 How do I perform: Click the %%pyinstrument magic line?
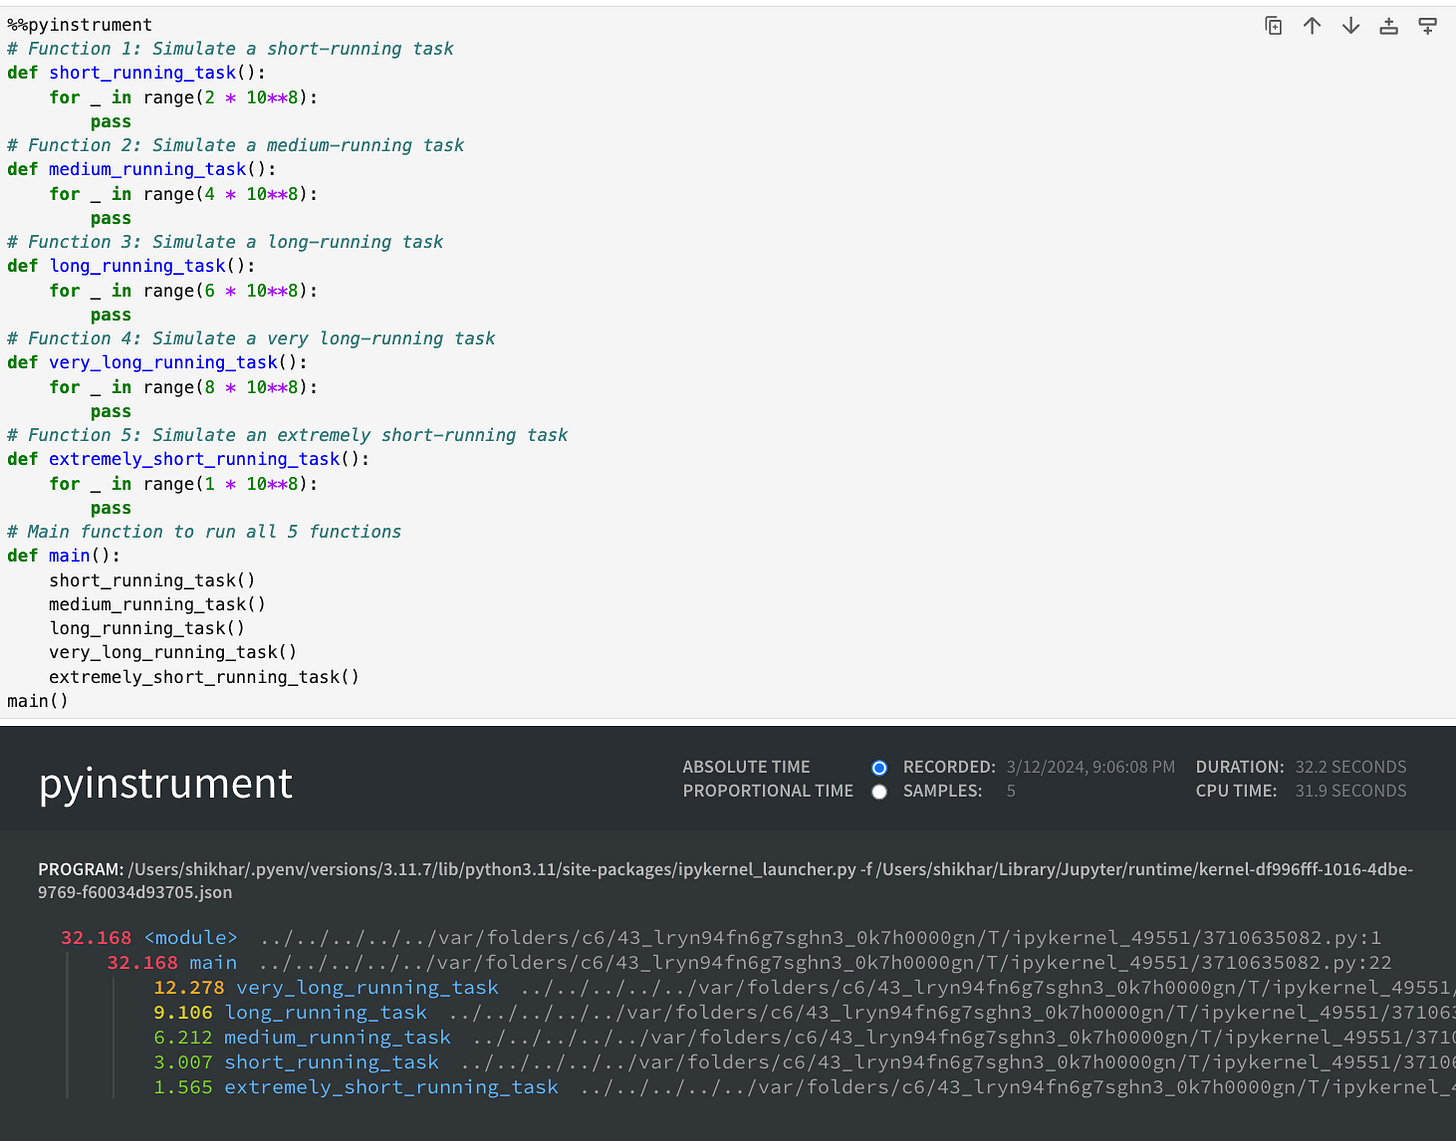80,25
